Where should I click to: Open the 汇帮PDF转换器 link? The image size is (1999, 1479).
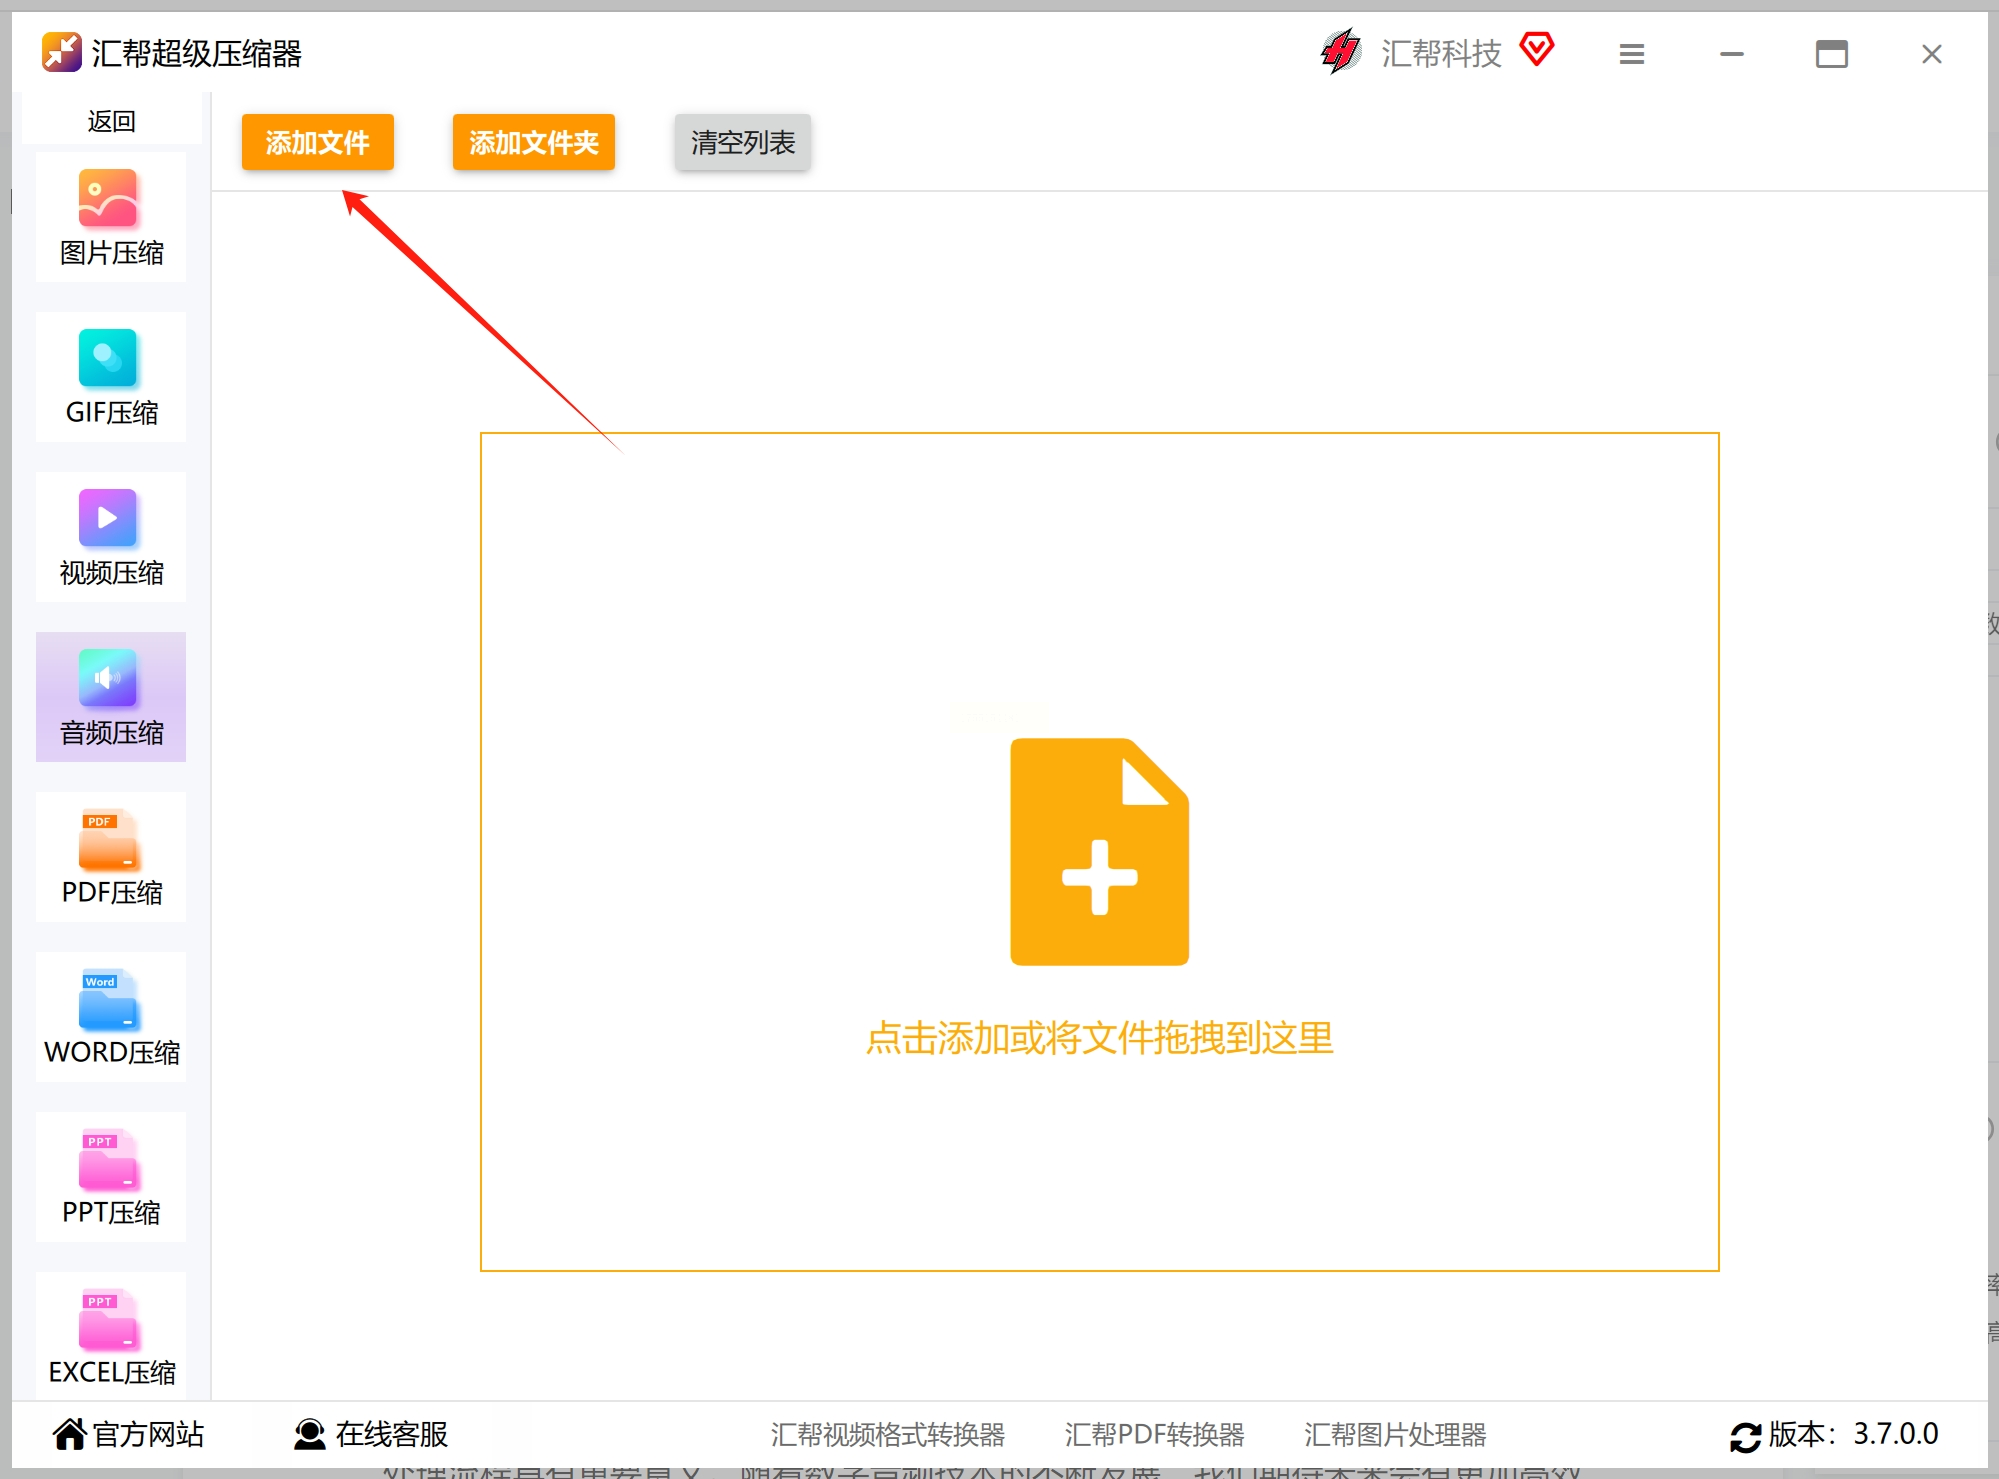point(1155,1435)
